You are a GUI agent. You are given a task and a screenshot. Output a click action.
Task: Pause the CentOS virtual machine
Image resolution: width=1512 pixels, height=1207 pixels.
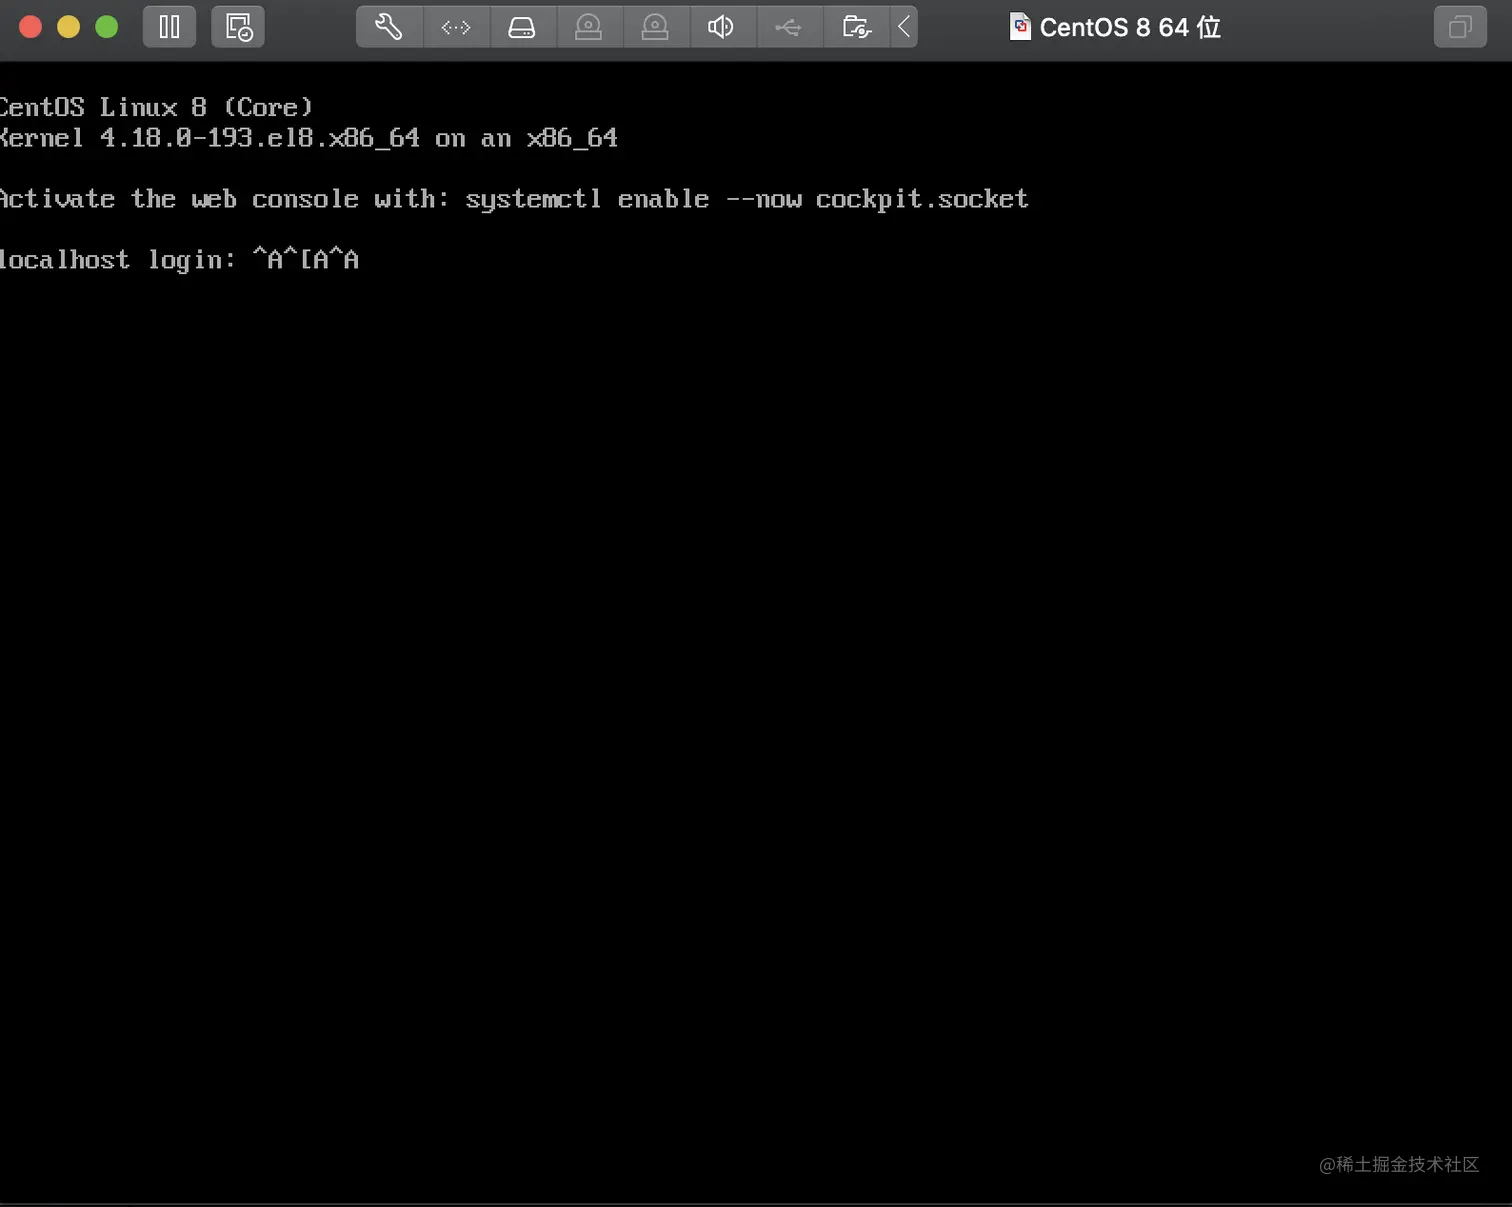tap(170, 27)
